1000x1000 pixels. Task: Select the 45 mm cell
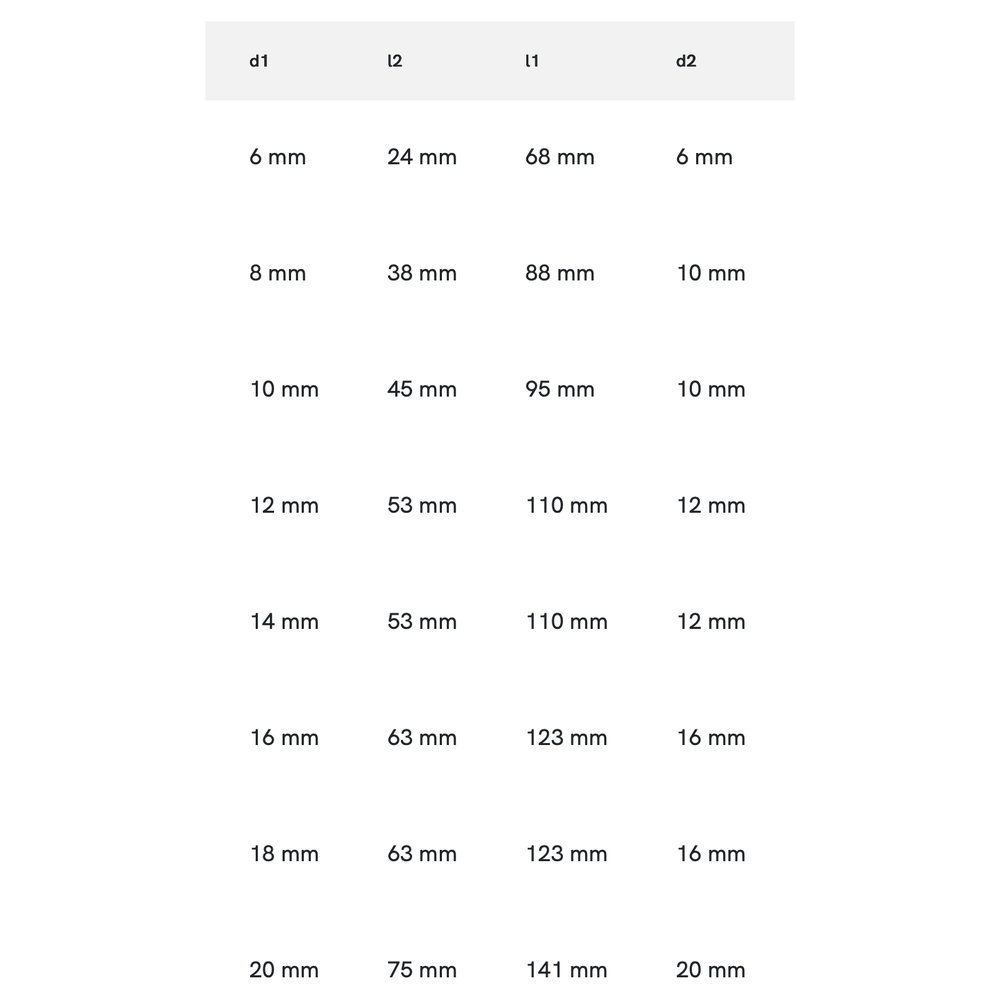[421, 389]
